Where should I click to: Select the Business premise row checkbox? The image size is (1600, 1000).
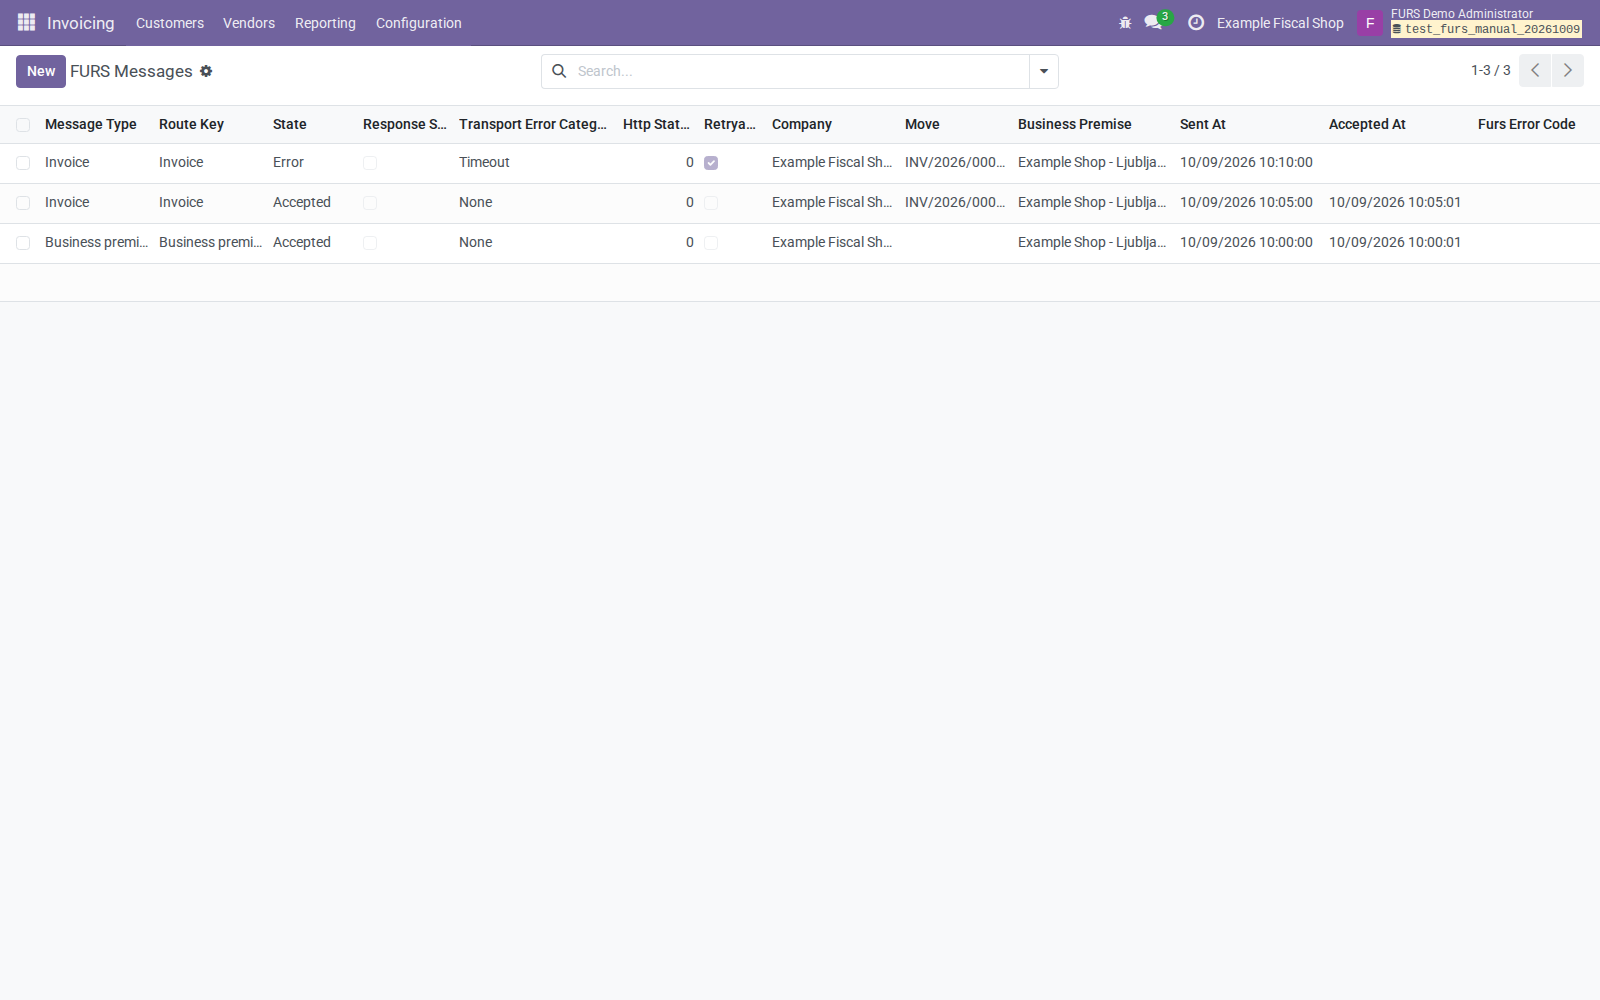(23, 243)
